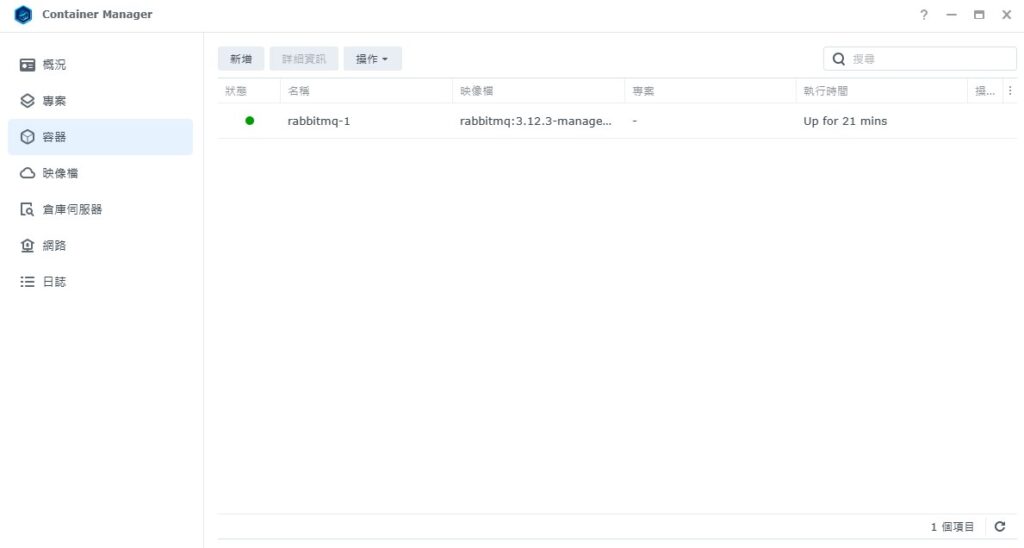Open the 日誌 log section
Viewport: 1024px width, 548px height.
(101, 282)
